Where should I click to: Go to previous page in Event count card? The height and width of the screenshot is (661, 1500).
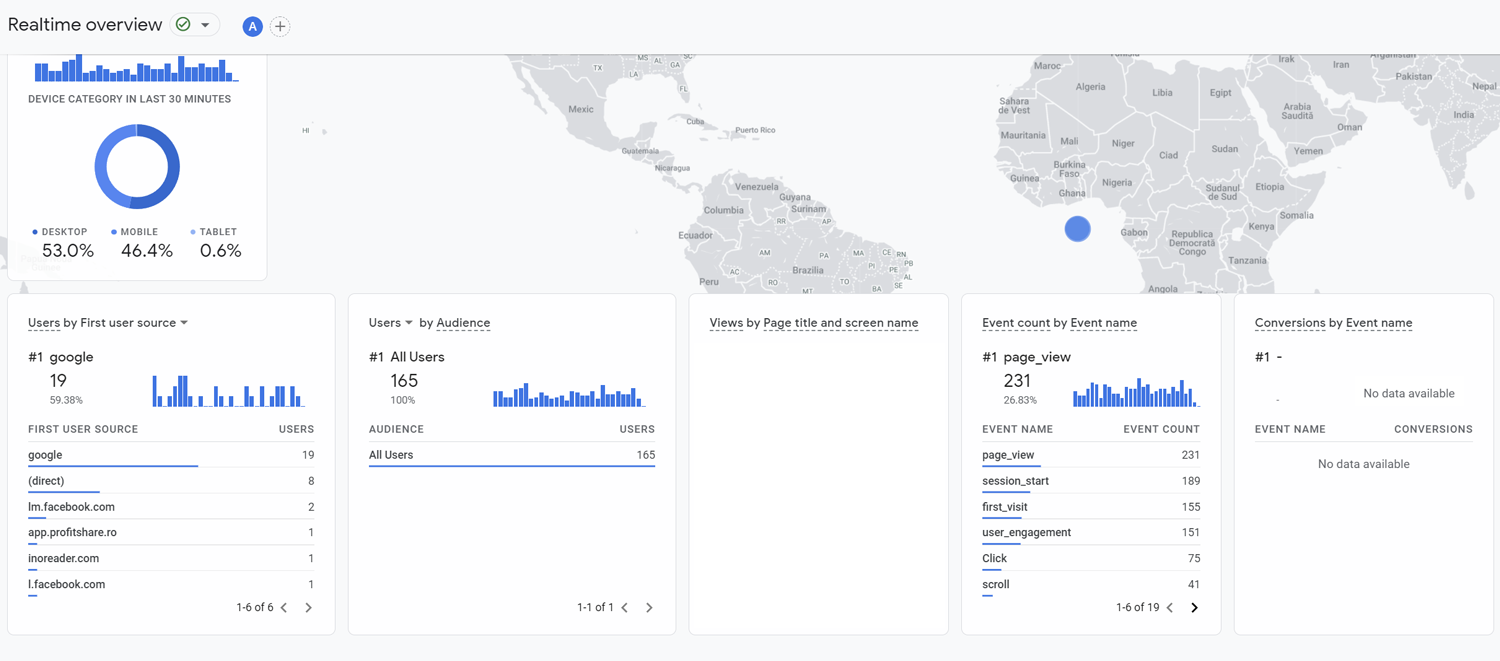(x=1170, y=607)
